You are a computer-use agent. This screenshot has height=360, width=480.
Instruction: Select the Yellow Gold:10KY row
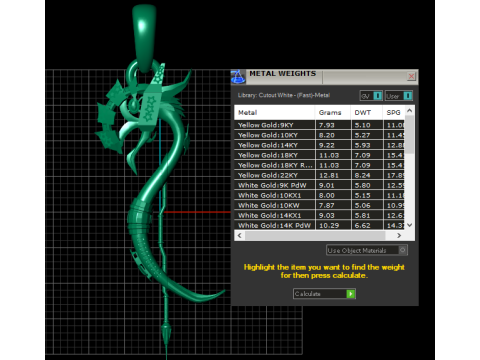[x=320, y=135]
